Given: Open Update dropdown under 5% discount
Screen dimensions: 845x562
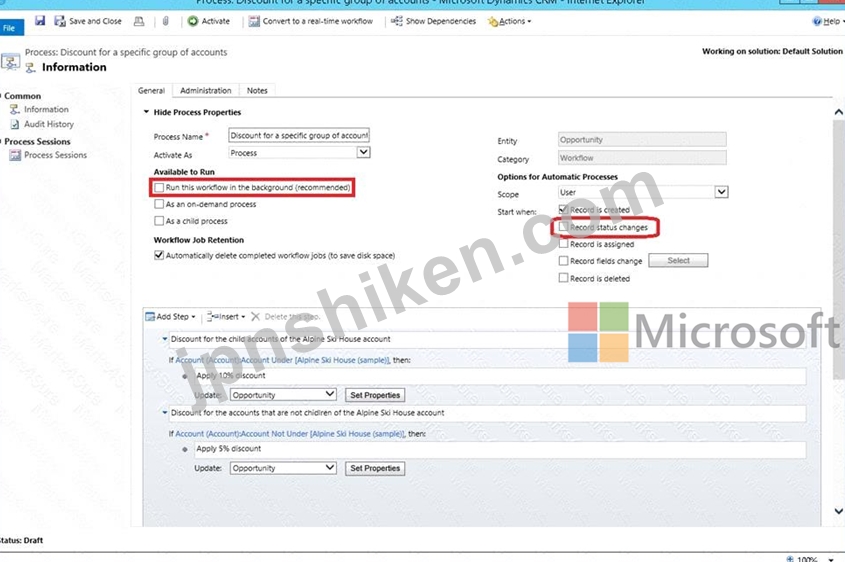Looking at the screenshot, I should pyautogui.click(x=283, y=468).
